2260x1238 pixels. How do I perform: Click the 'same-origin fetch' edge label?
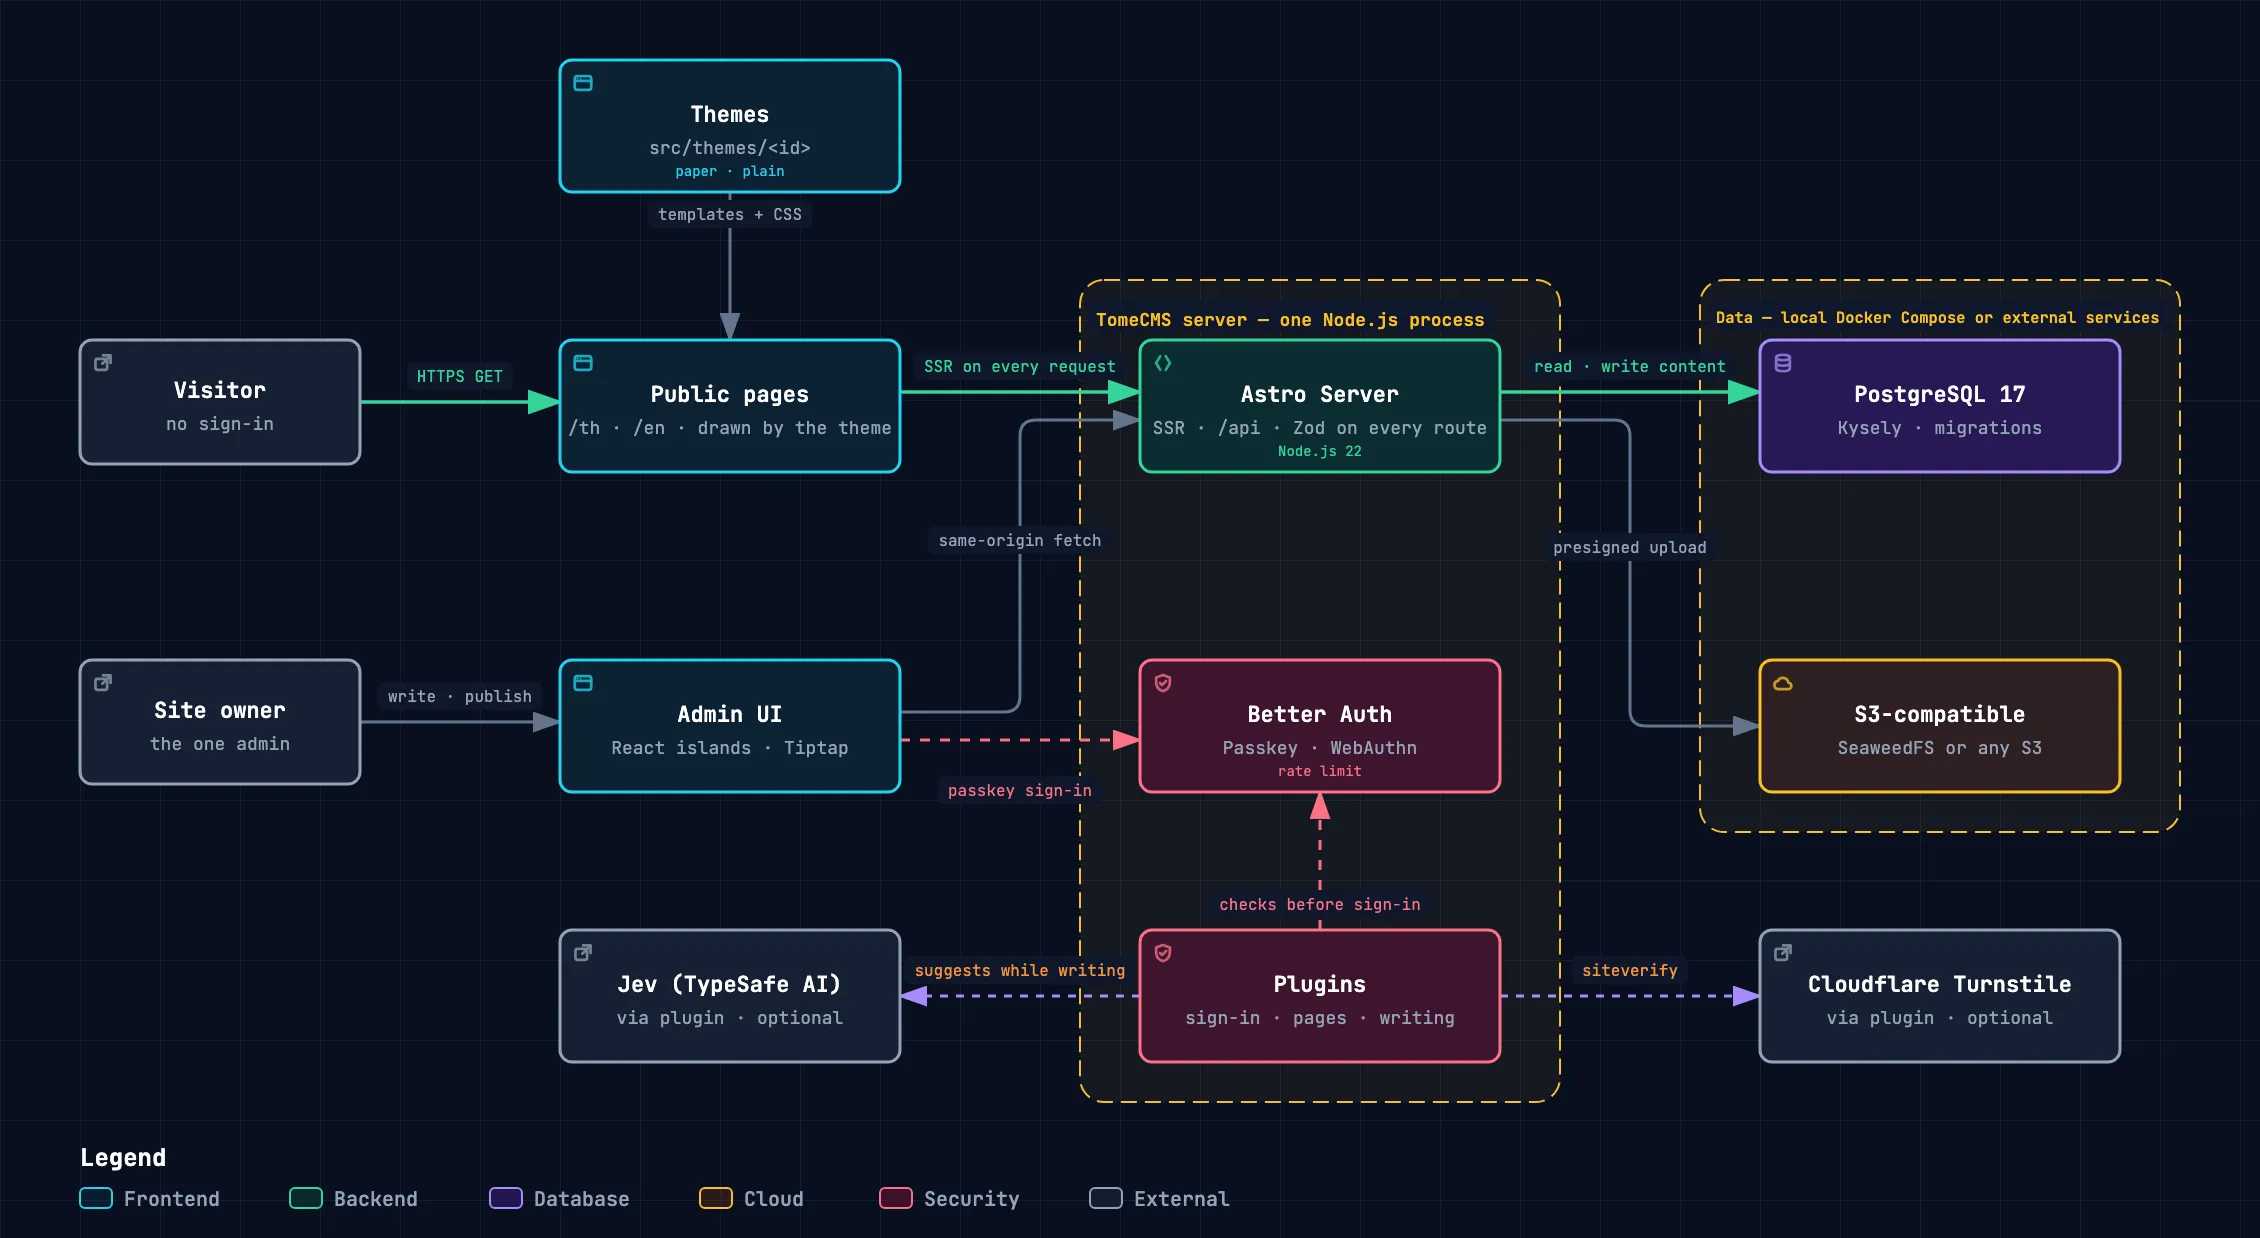[x=1020, y=540]
